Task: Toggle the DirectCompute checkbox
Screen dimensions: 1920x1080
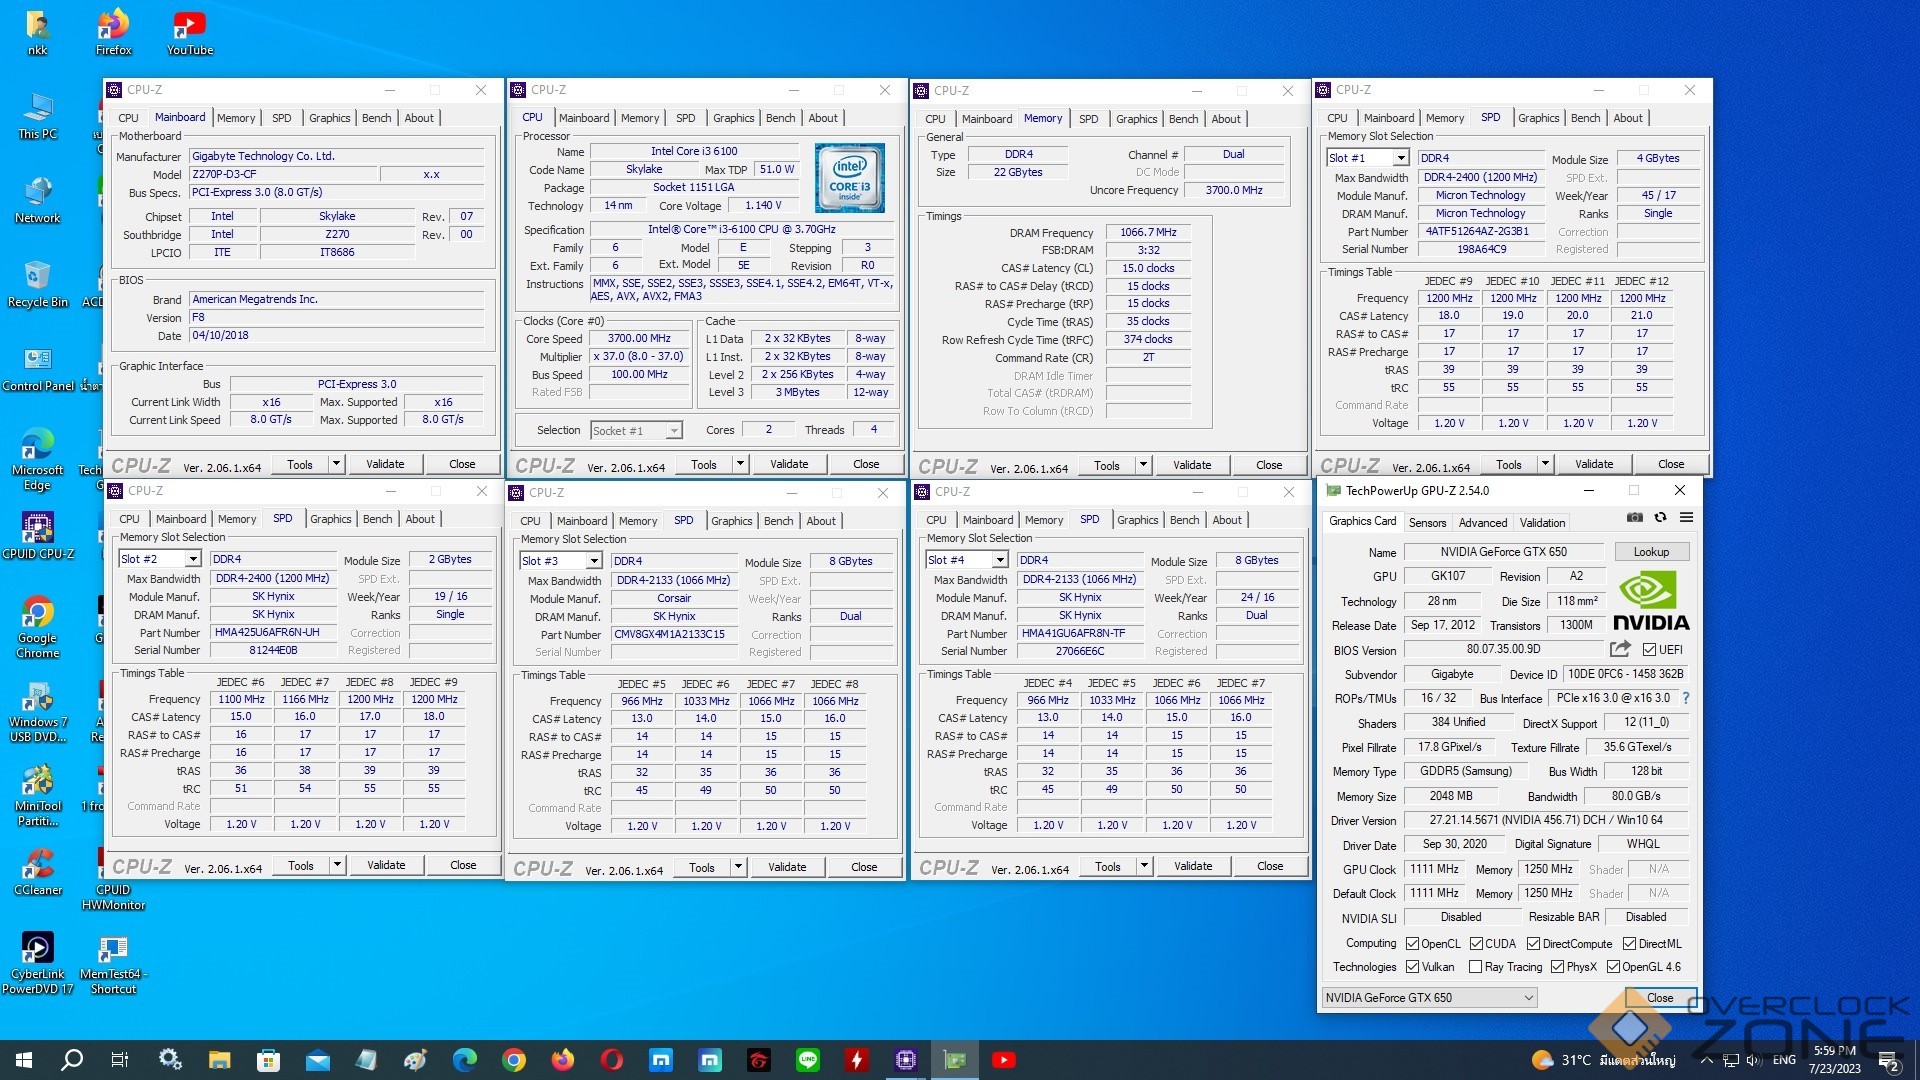Action: pos(1533,944)
